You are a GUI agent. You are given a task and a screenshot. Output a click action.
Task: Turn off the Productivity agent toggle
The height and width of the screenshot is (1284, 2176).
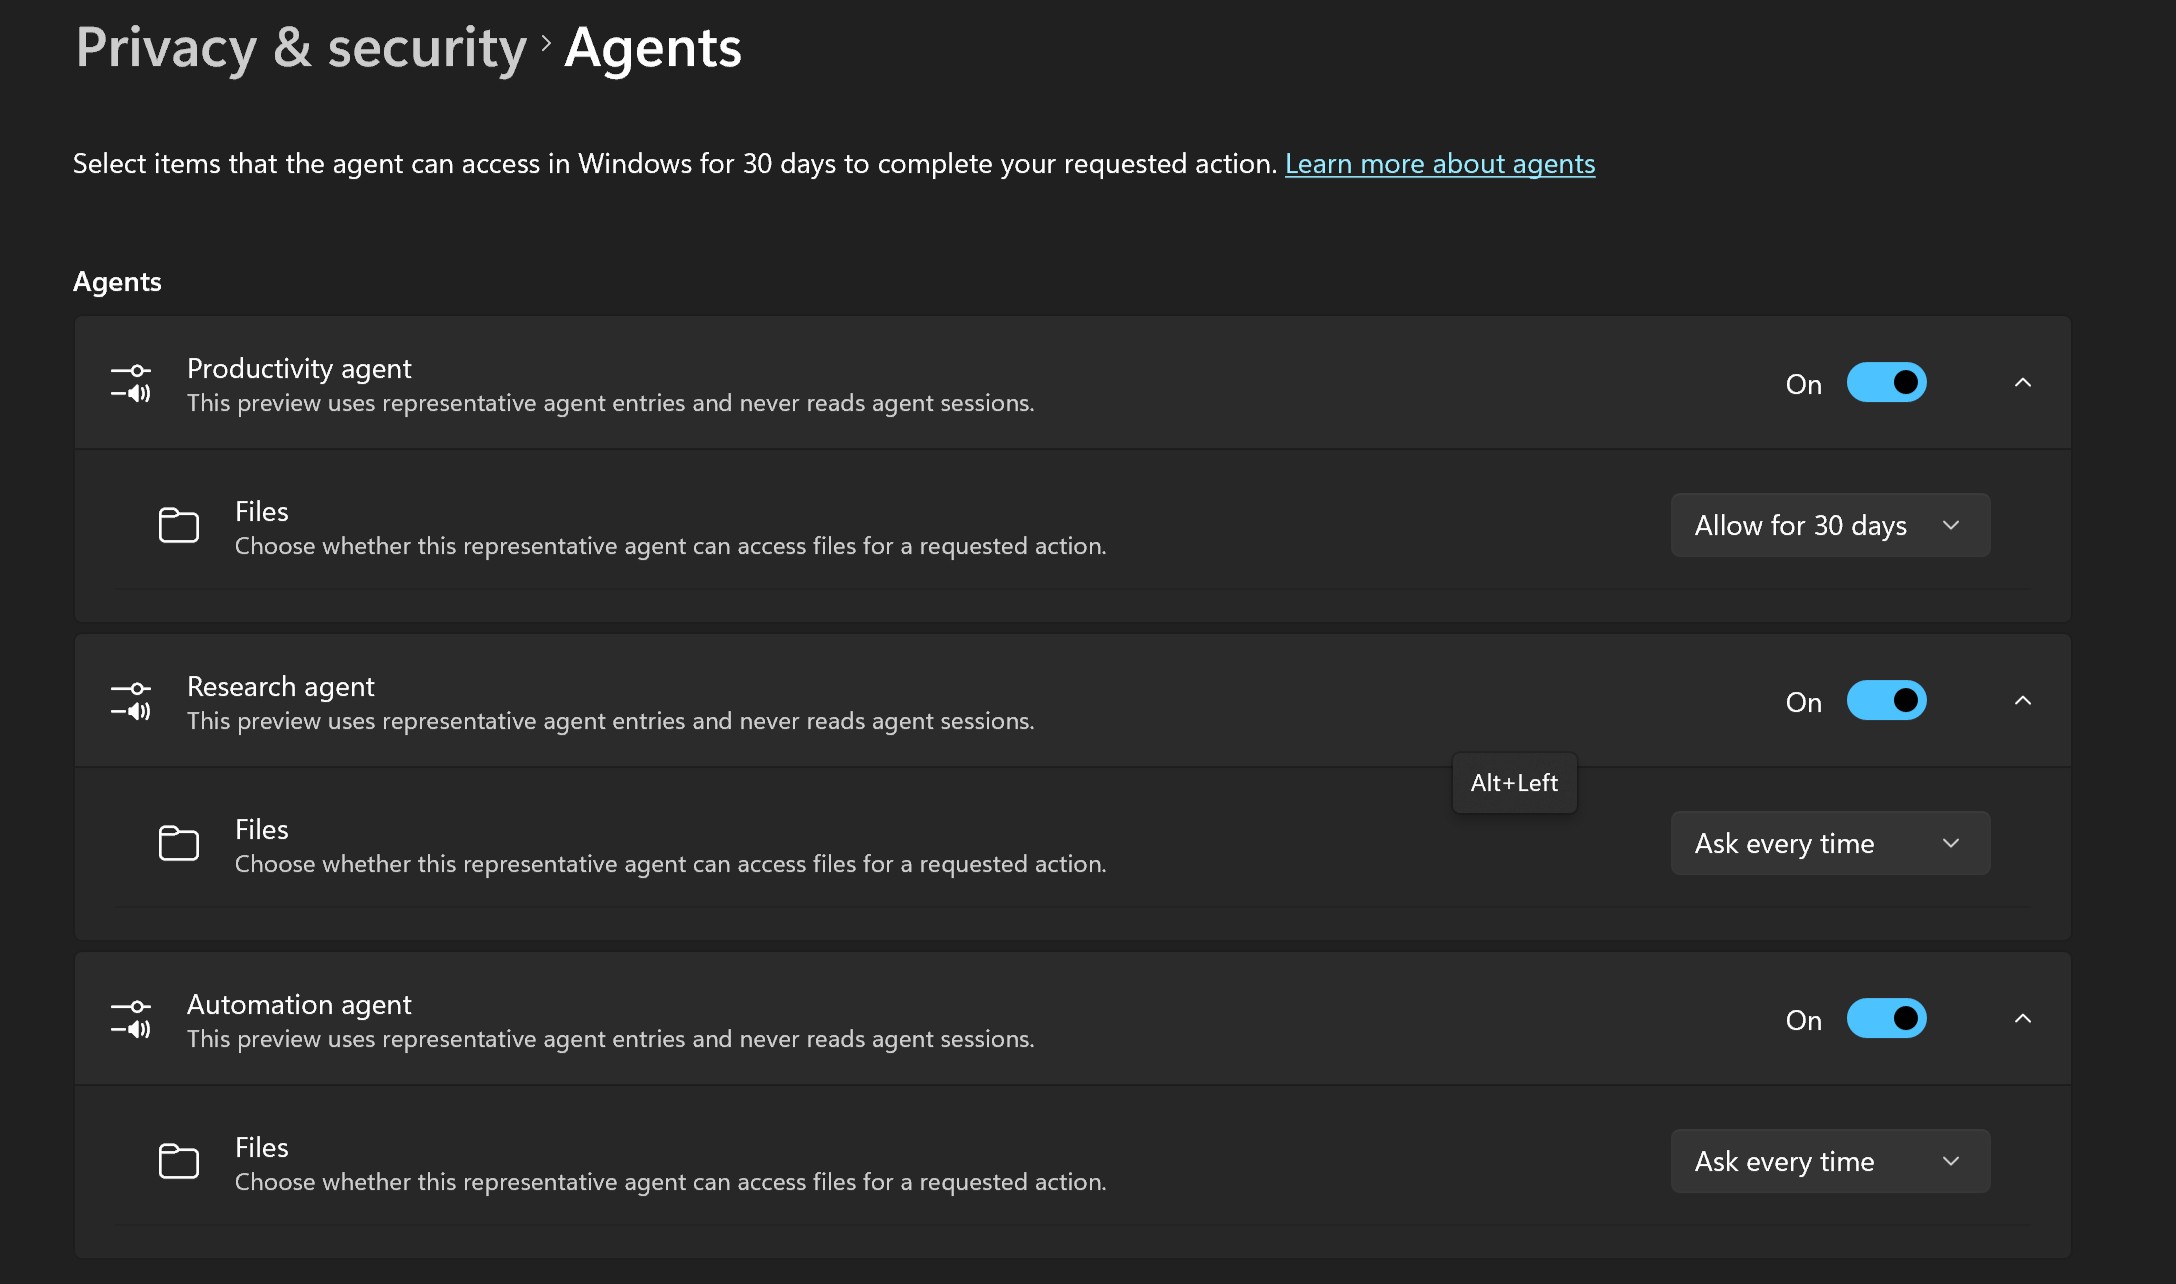pos(1886,383)
